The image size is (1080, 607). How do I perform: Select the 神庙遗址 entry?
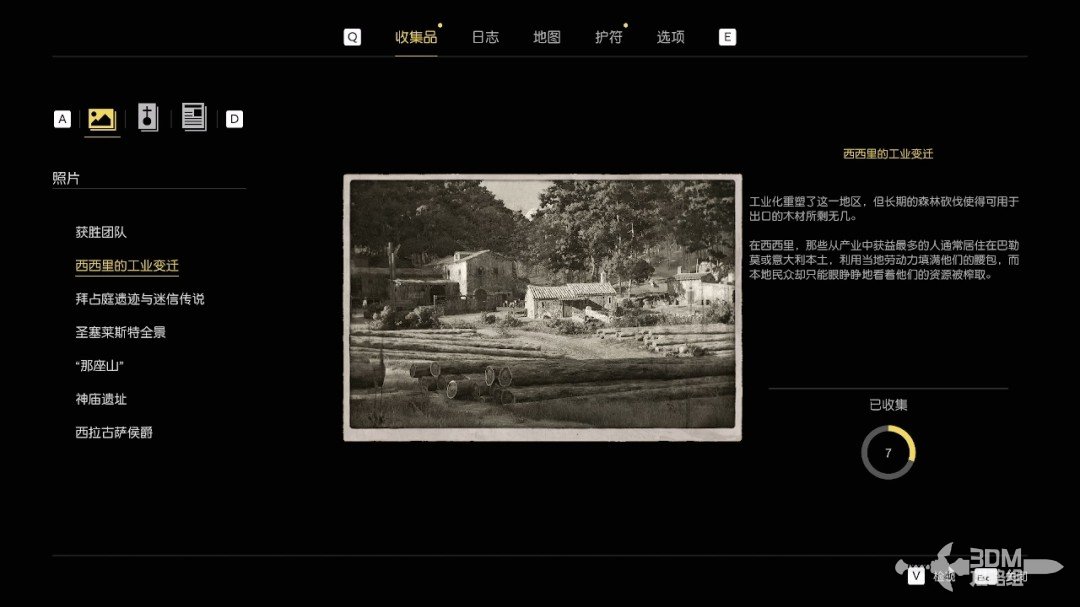(x=101, y=399)
